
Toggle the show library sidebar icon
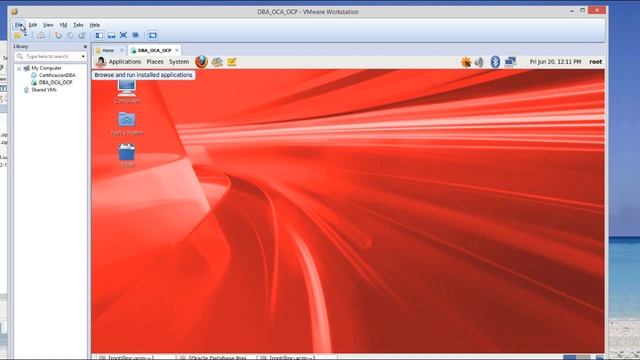[x=99, y=36]
